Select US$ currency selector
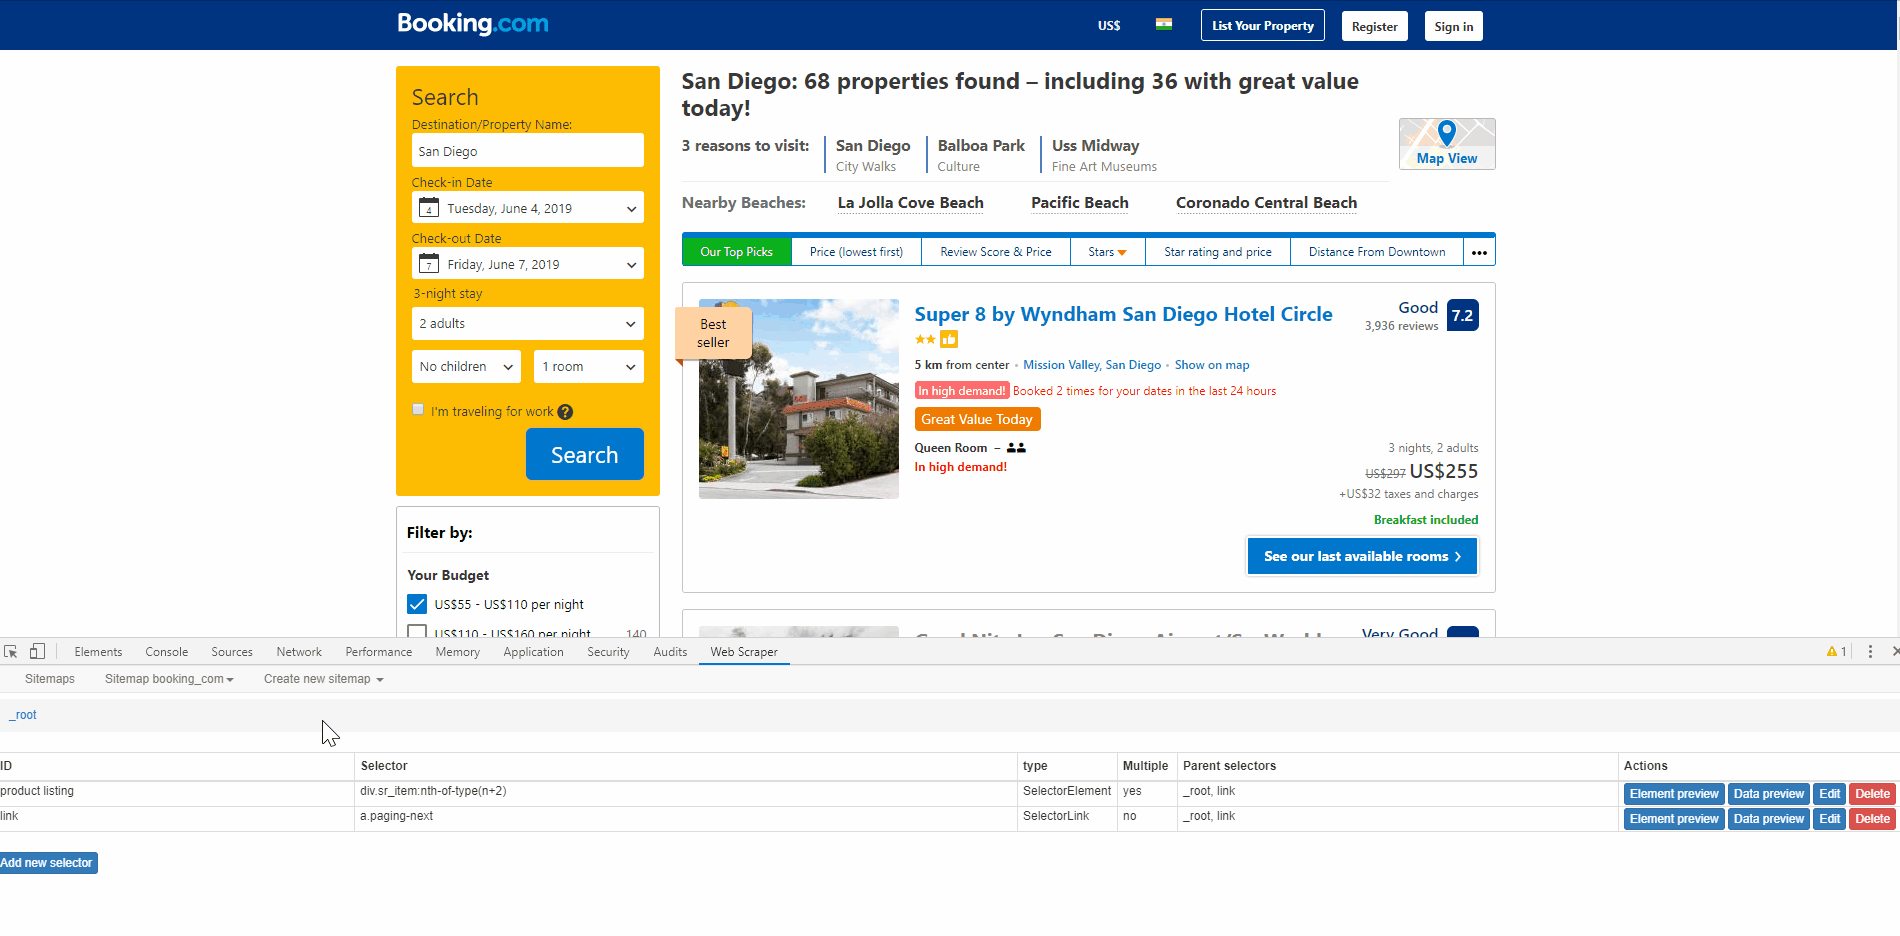This screenshot has width=1900, height=936. tap(1109, 26)
